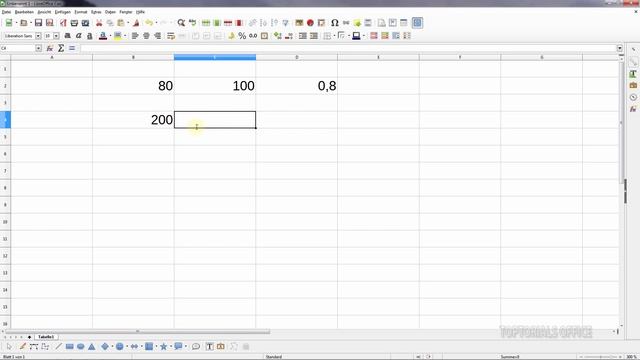The height and width of the screenshot is (360, 640).
Task: Click the formula input line
Action: click(x=348, y=48)
